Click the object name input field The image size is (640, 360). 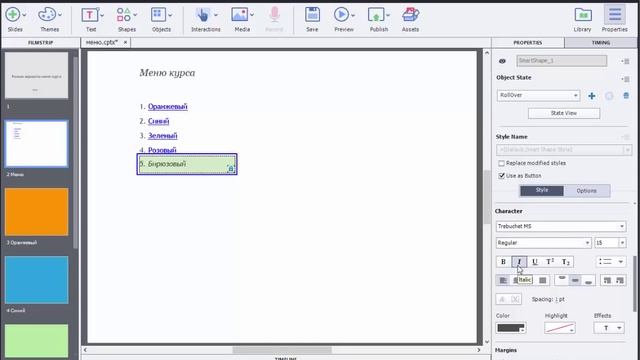[x=561, y=61]
